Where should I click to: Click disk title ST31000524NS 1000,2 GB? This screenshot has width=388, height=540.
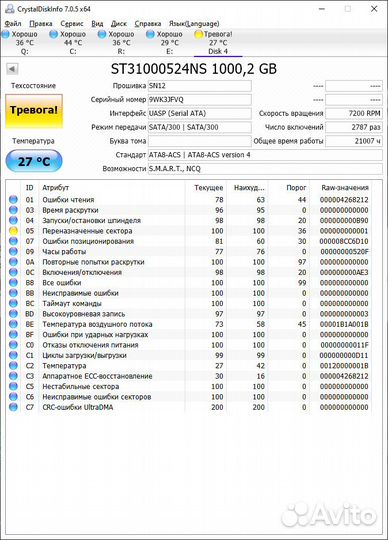pyautogui.click(x=194, y=69)
